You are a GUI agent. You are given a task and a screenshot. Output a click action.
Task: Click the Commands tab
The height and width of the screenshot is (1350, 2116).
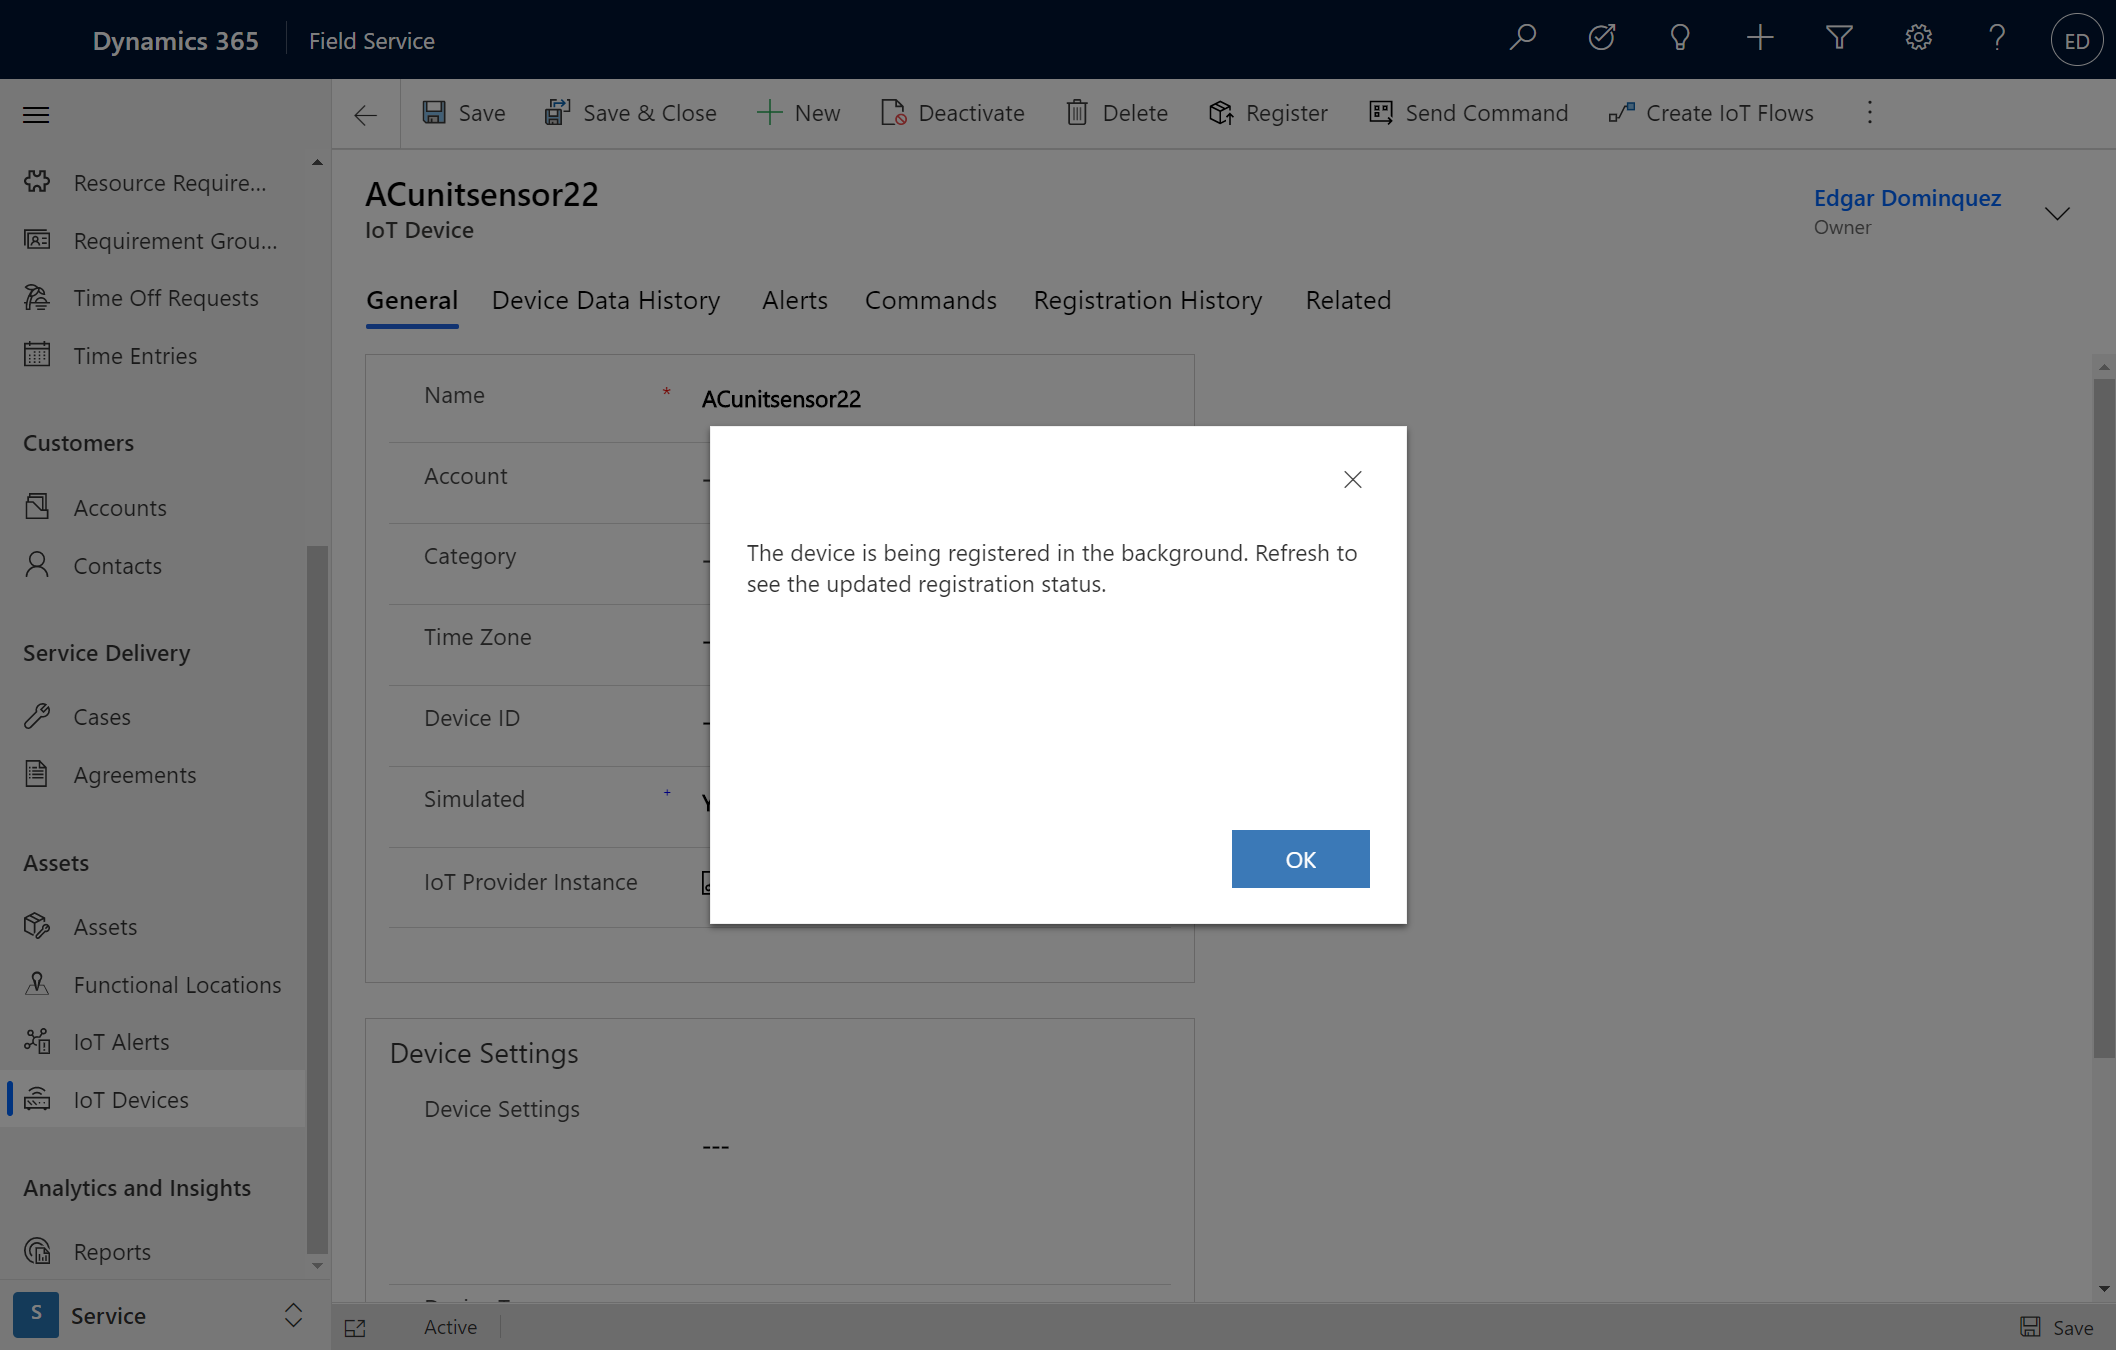[928, 299]
